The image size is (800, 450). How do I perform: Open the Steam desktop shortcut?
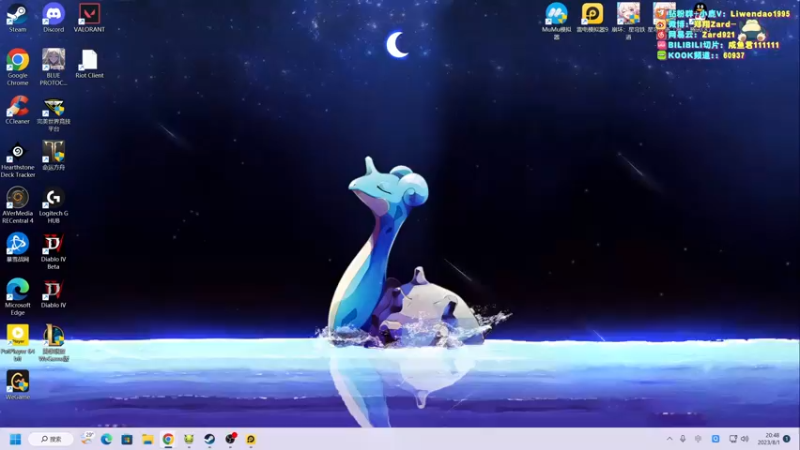17,18
